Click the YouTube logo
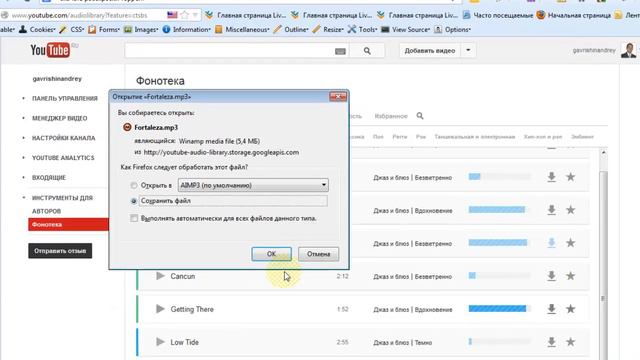This screenshot has height=360, width=640. click(x=50, y=50)
